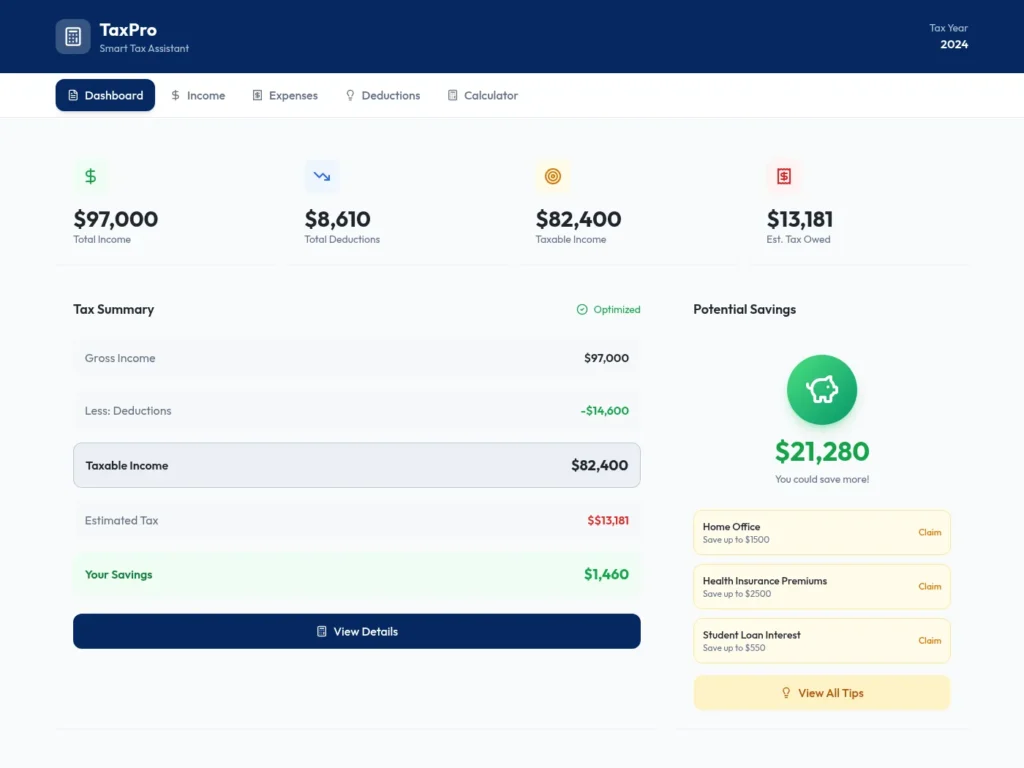Click the Optimized checkmark icon
Viewport: 1024px width, 768px height.
point(582,310)
